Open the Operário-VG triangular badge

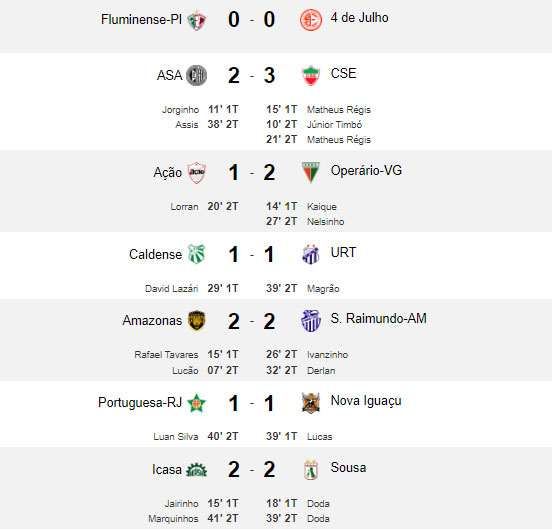pos(311,172)
